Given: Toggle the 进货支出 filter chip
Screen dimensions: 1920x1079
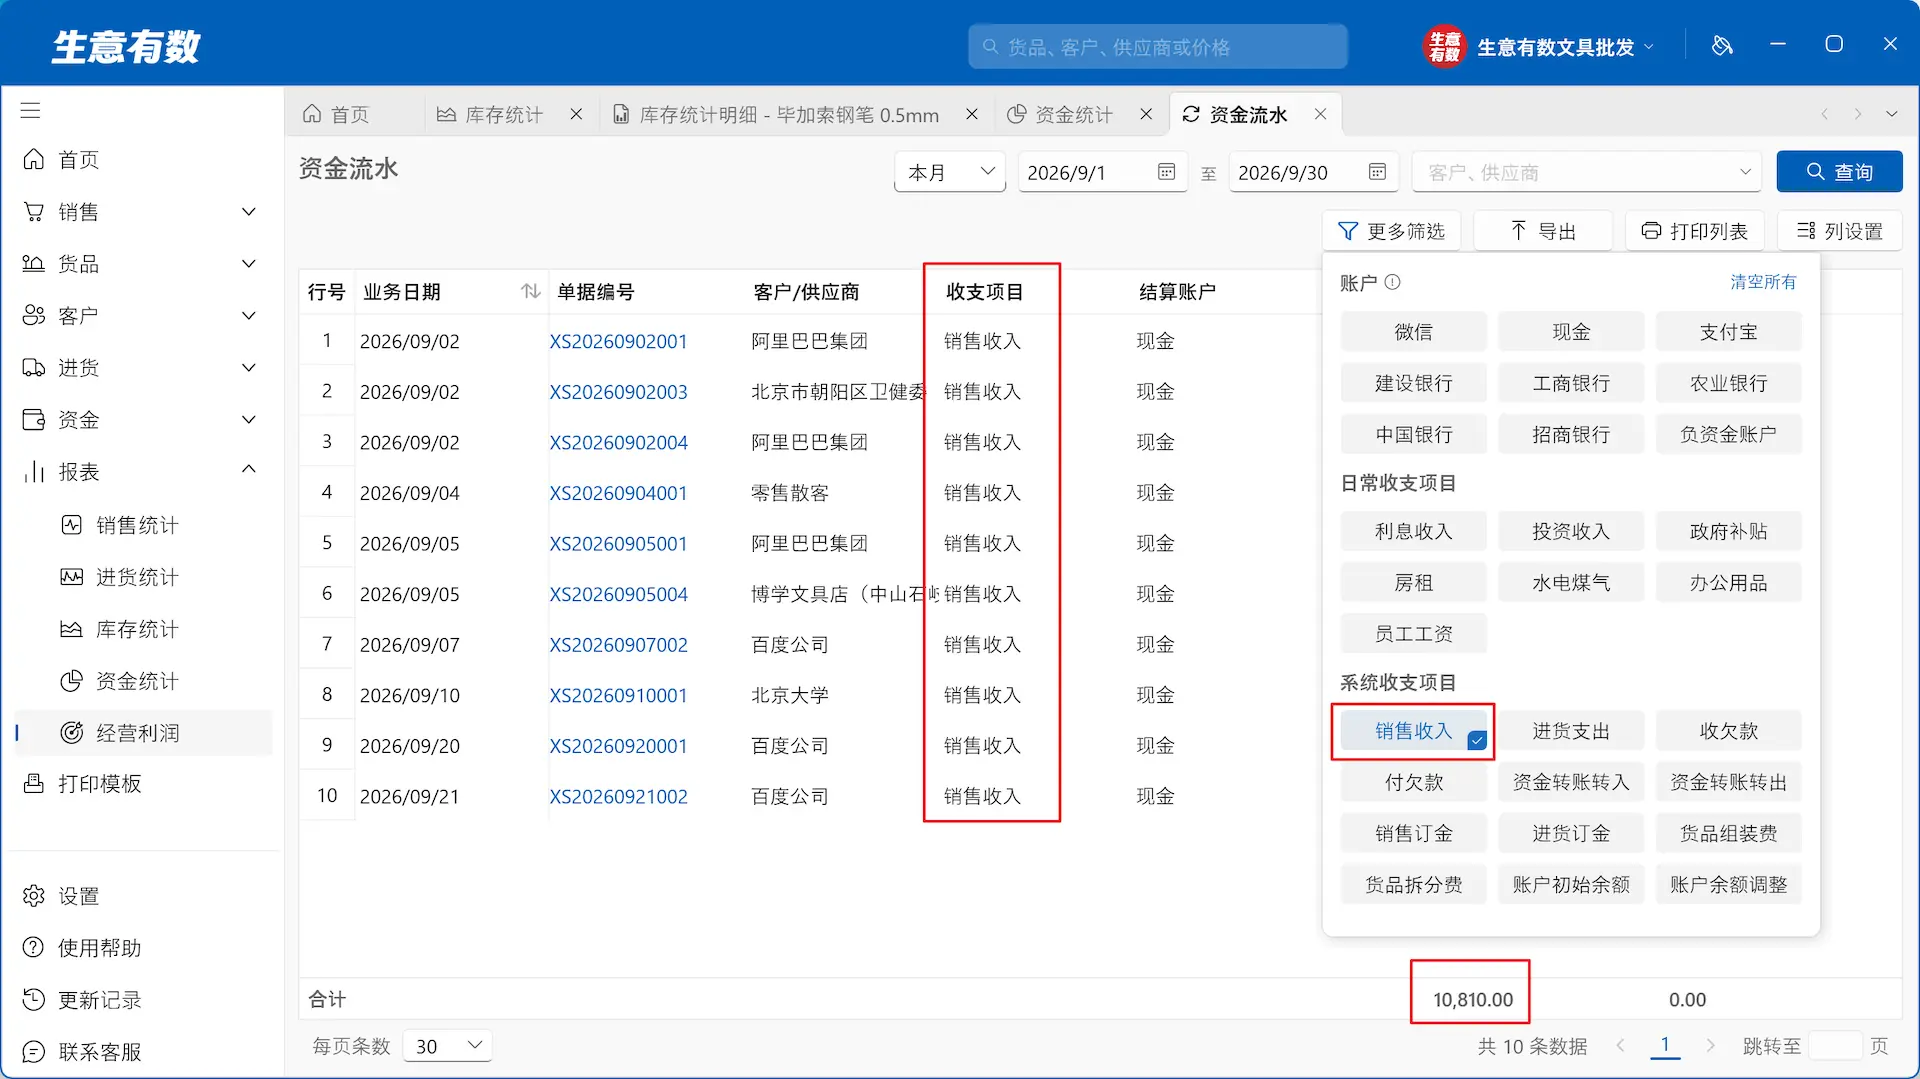Looking at the screenshot, I should (x=1571, y=731).
